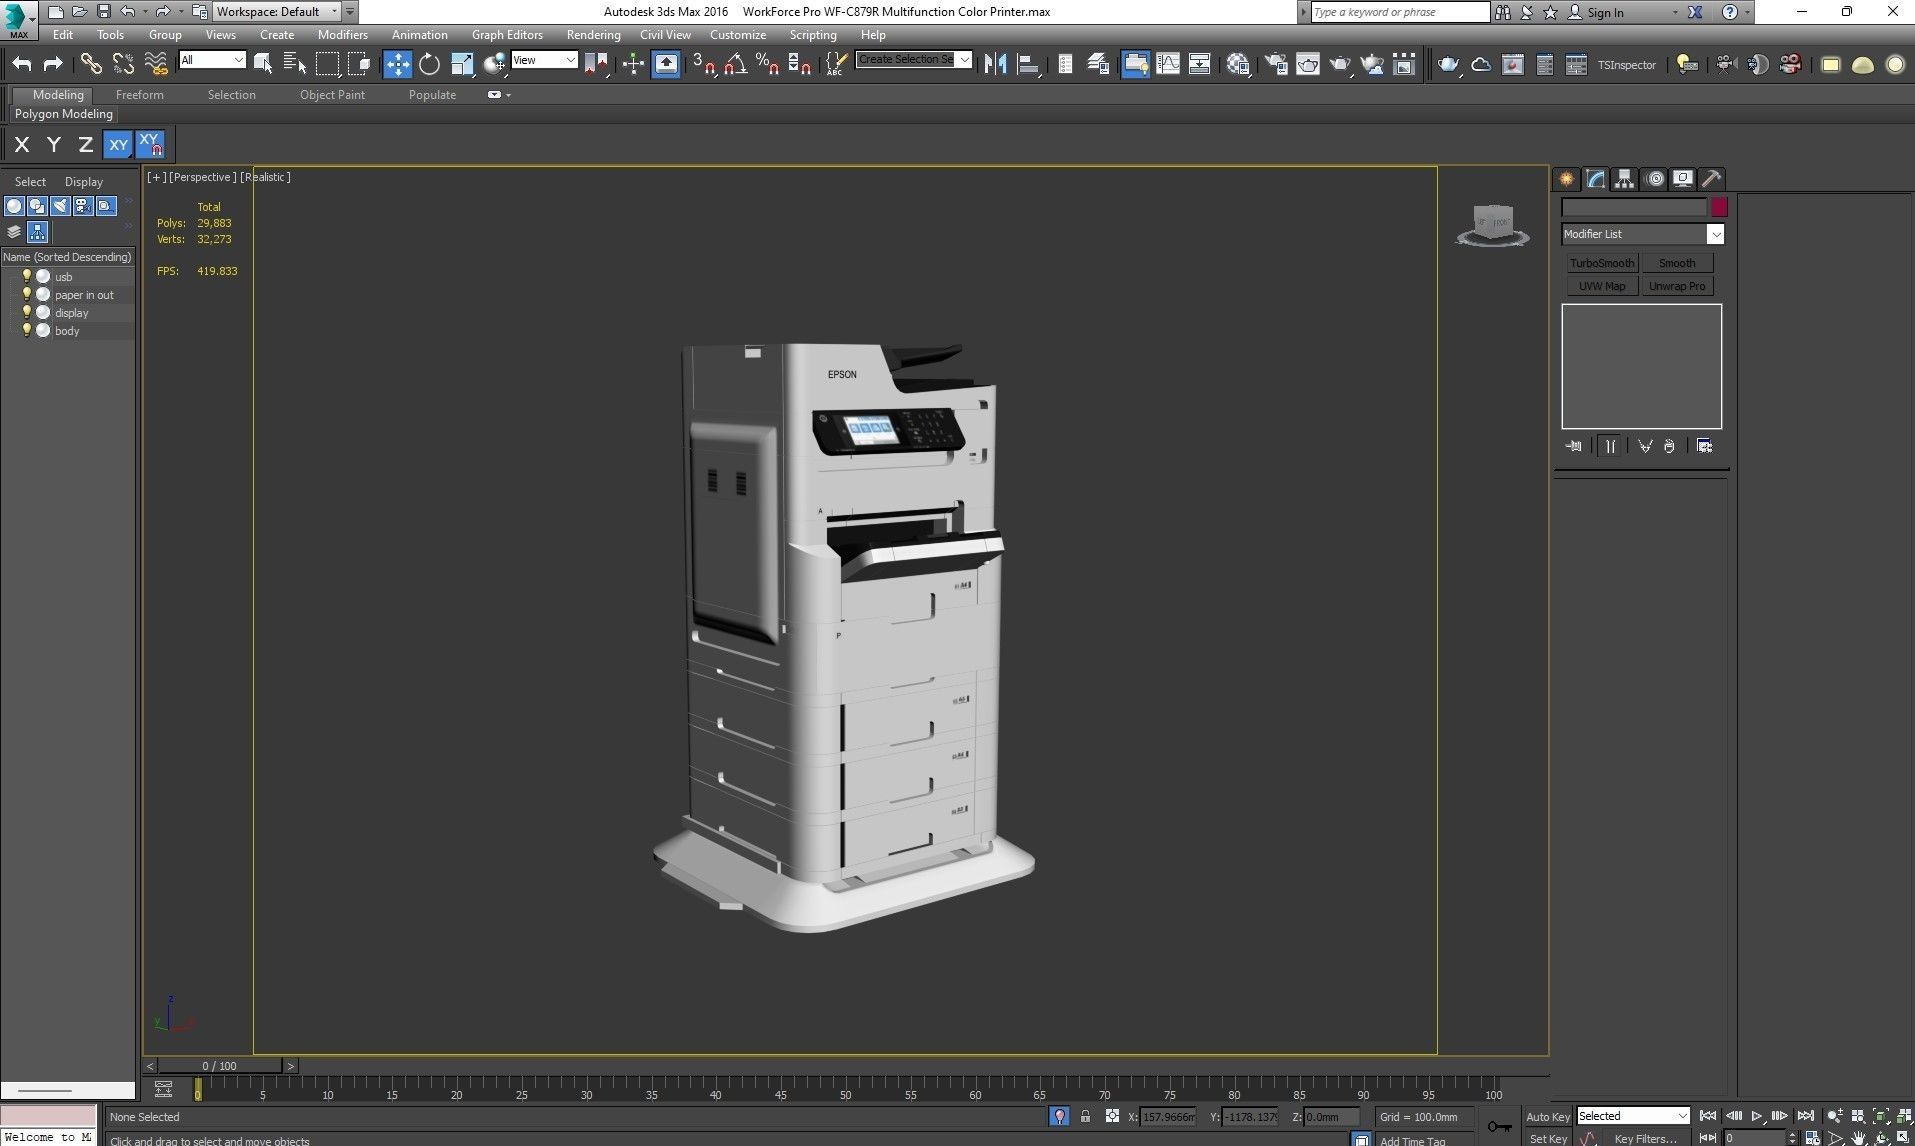Open the Workspace: Default dropdown
The width and height of the screenshot is (1915, 1146).
click(278, 12)
